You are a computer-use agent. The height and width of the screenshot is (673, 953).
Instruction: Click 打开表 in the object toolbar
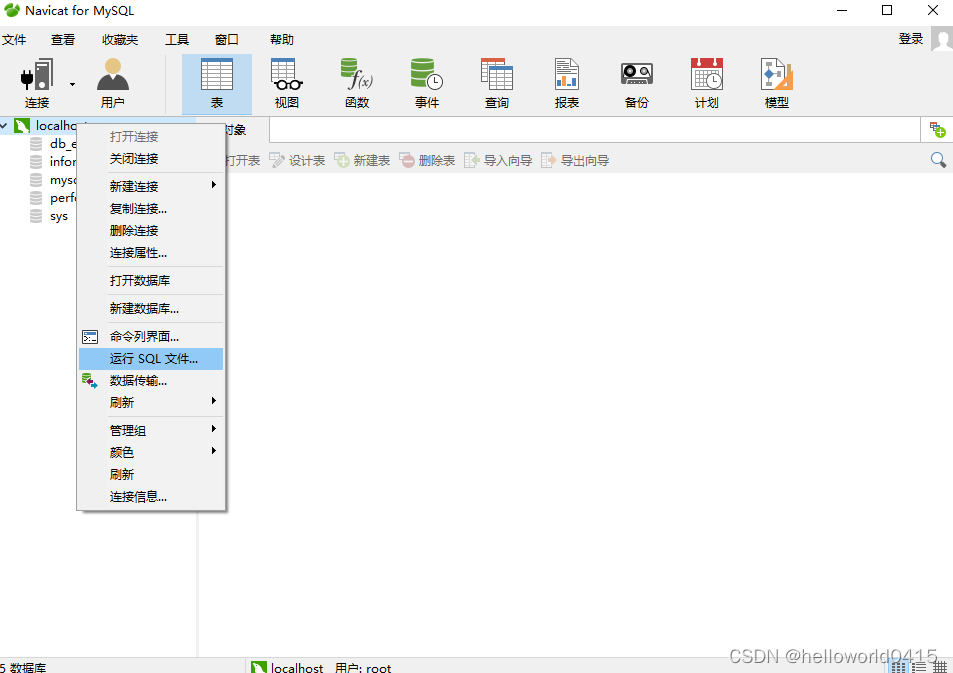pyautogui.click(x=242, y=160)
